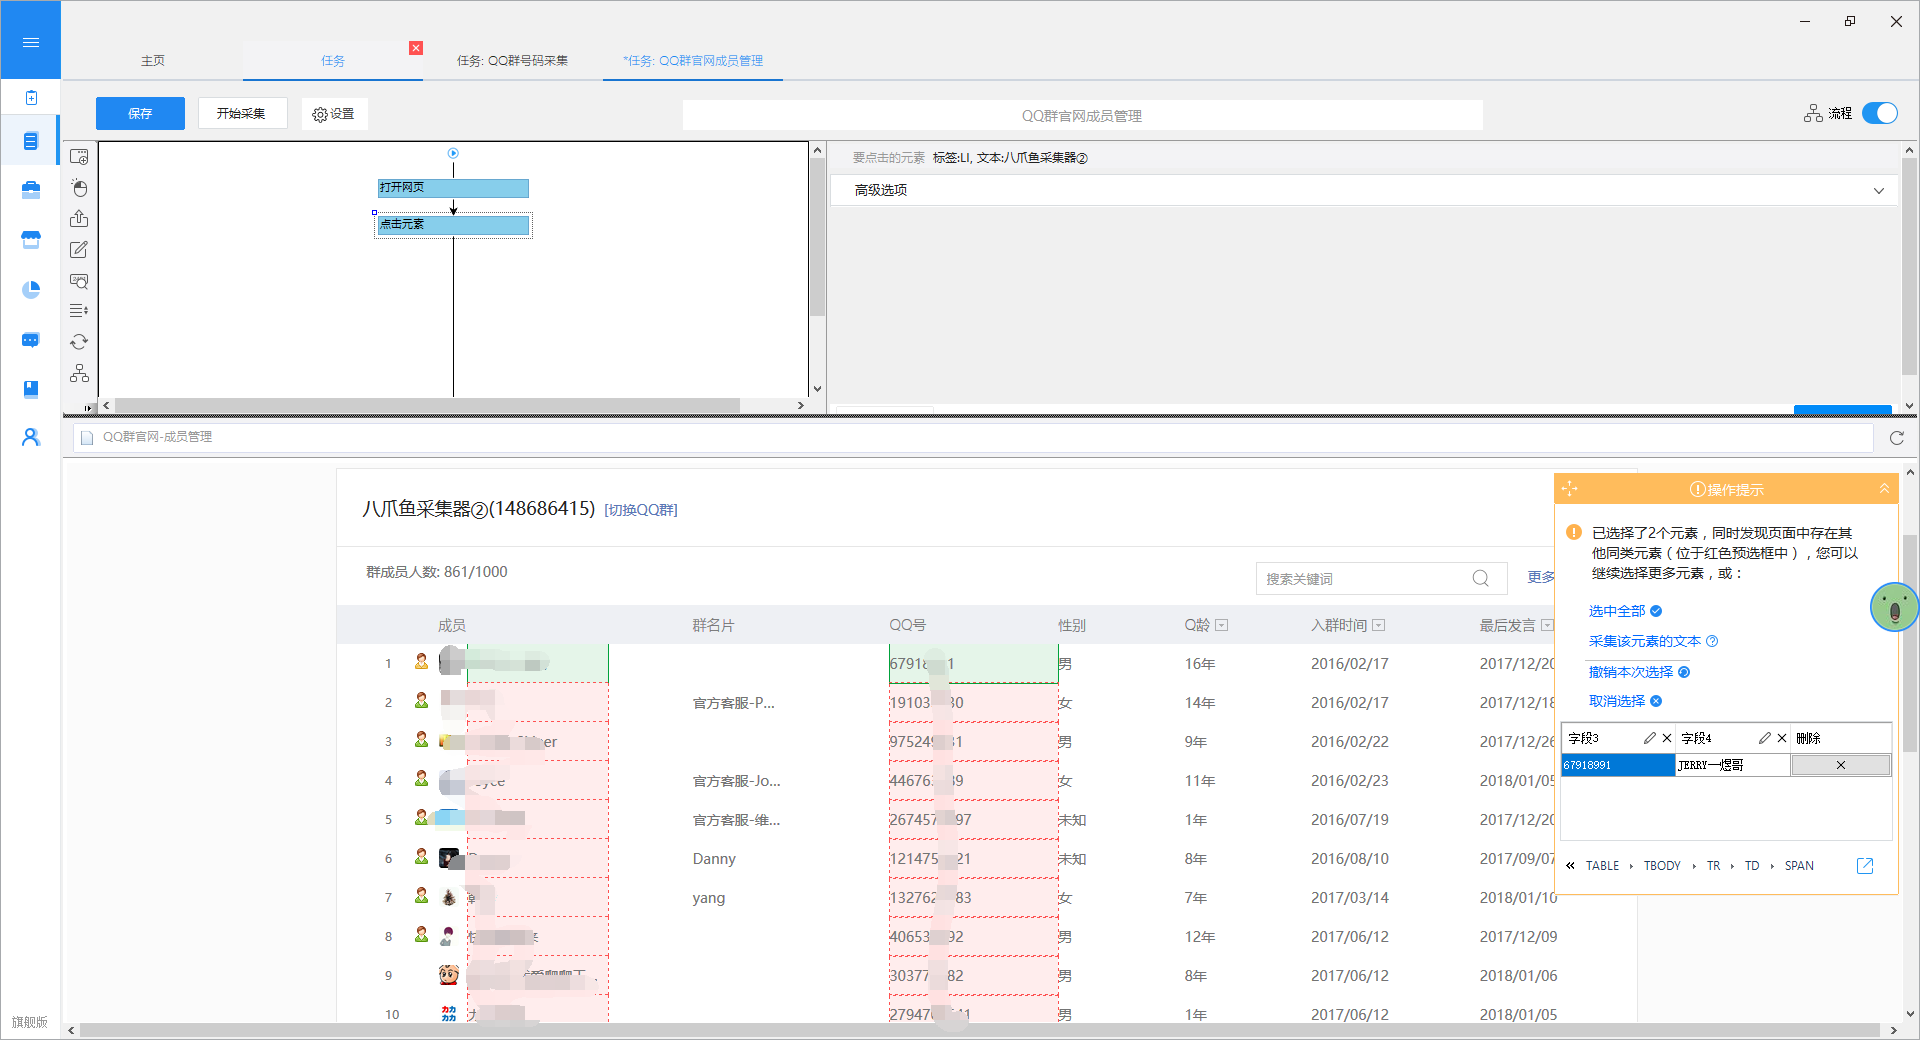Screen dimensions: 1920x1040
Task: Click the 保存 save button
Action: pos(140,114)
